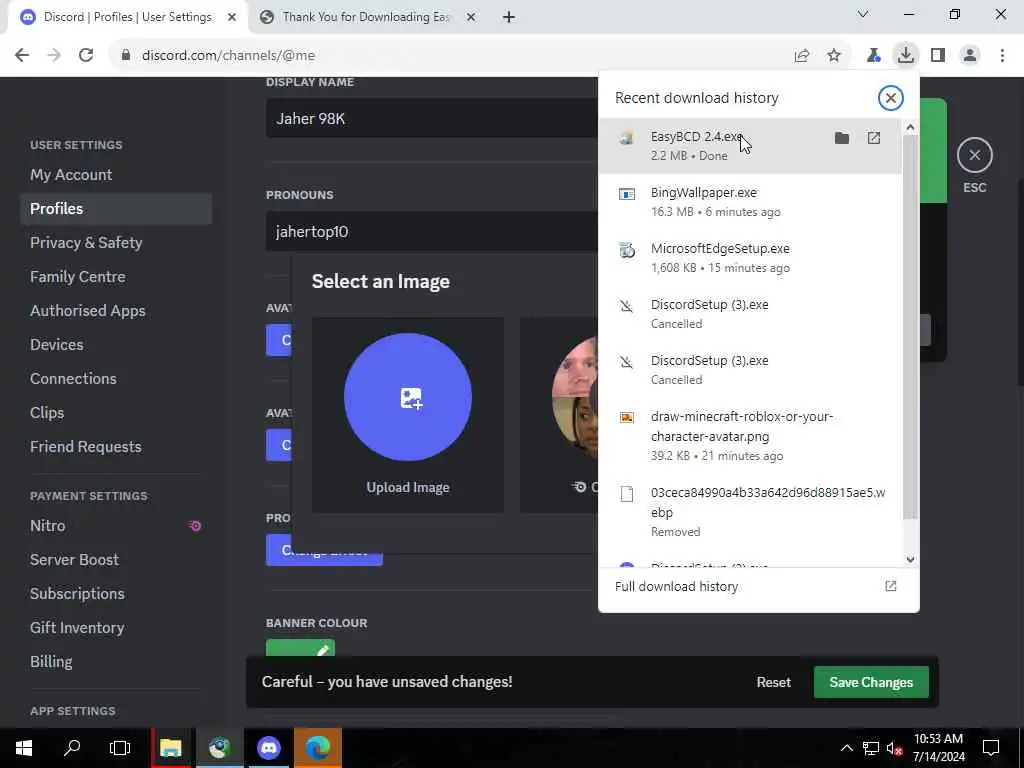Open the Chrome Labs flask icon
1024x768 pixels.
click(x=873, y=55)
